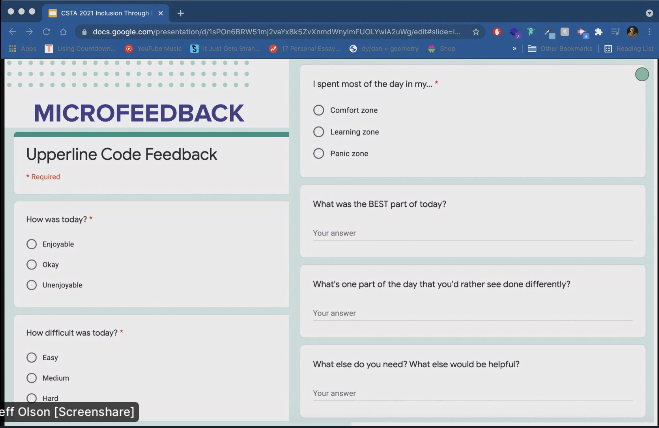The width and height of the screenshot is (659, 428).
Task: Go back to the previous page
Action: [13, 32]
